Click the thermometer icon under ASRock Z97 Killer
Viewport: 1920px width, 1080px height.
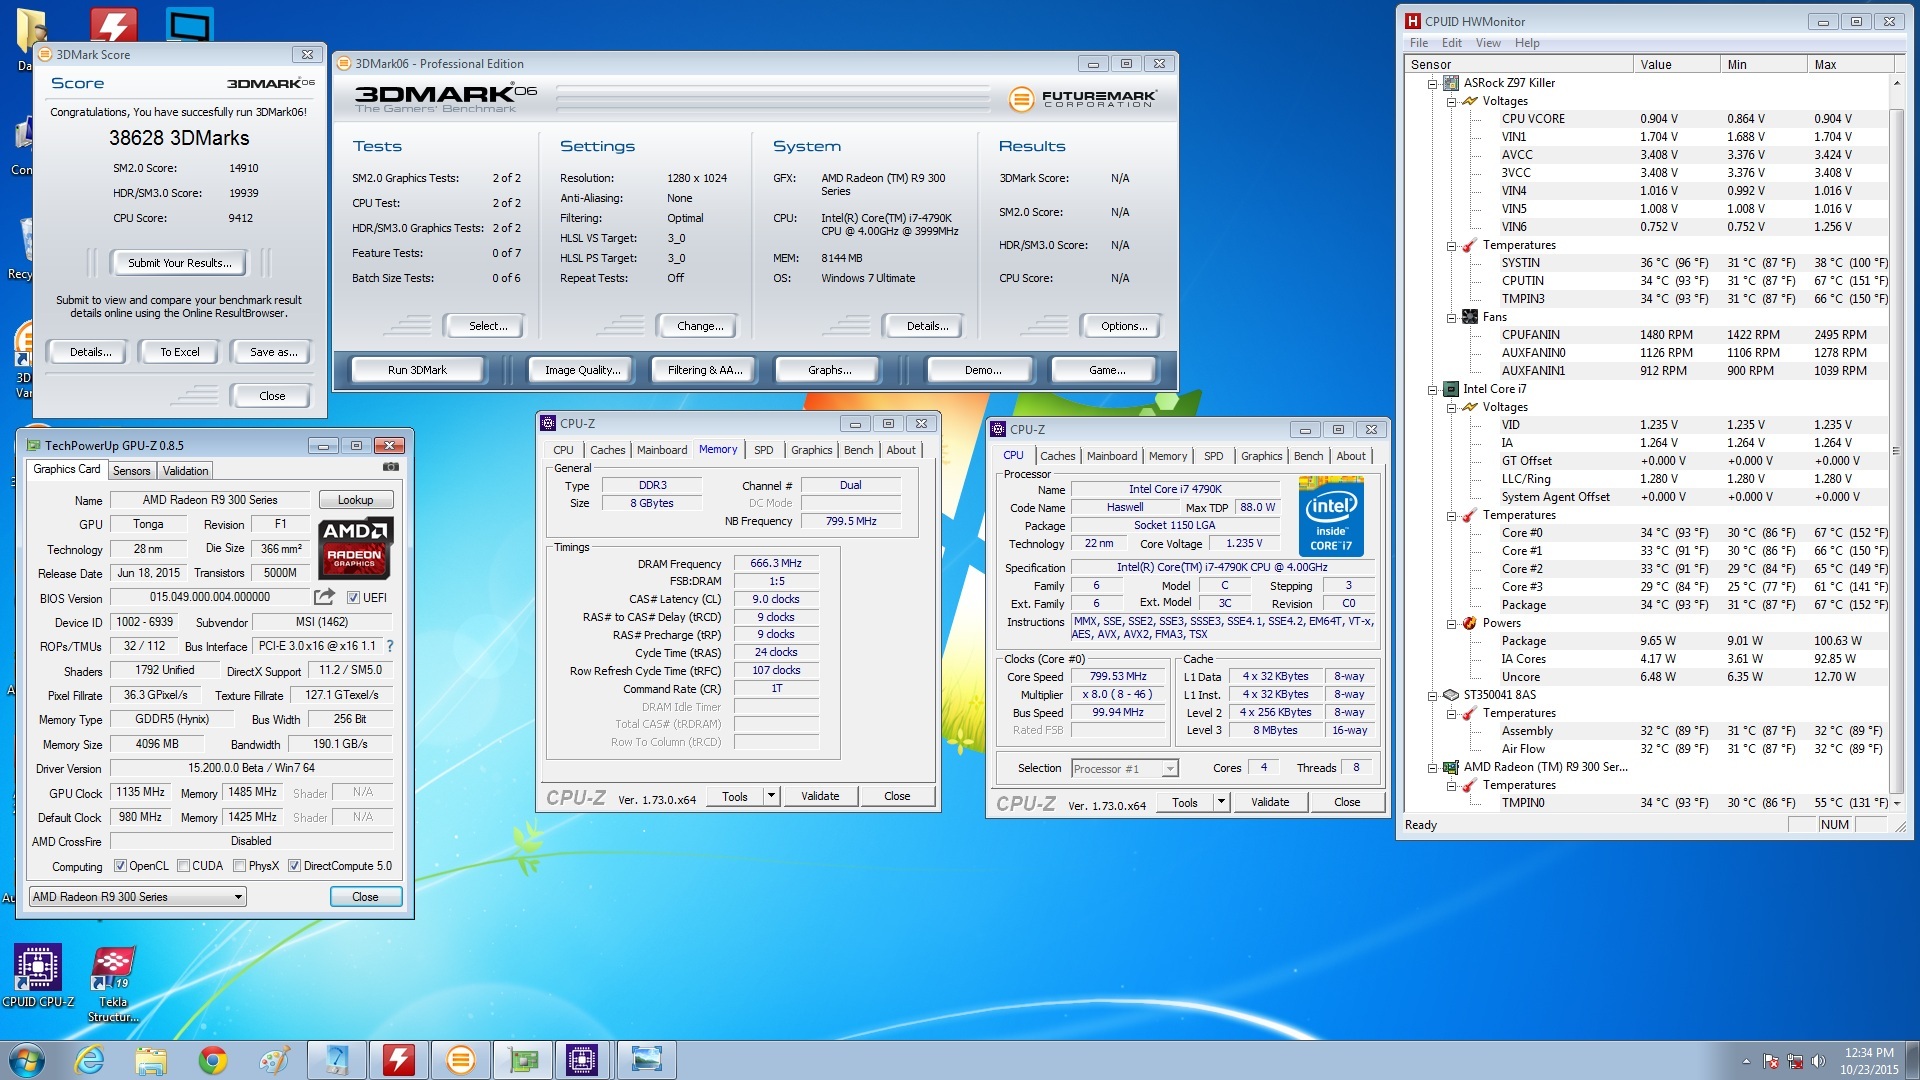tap(1470, 245)
